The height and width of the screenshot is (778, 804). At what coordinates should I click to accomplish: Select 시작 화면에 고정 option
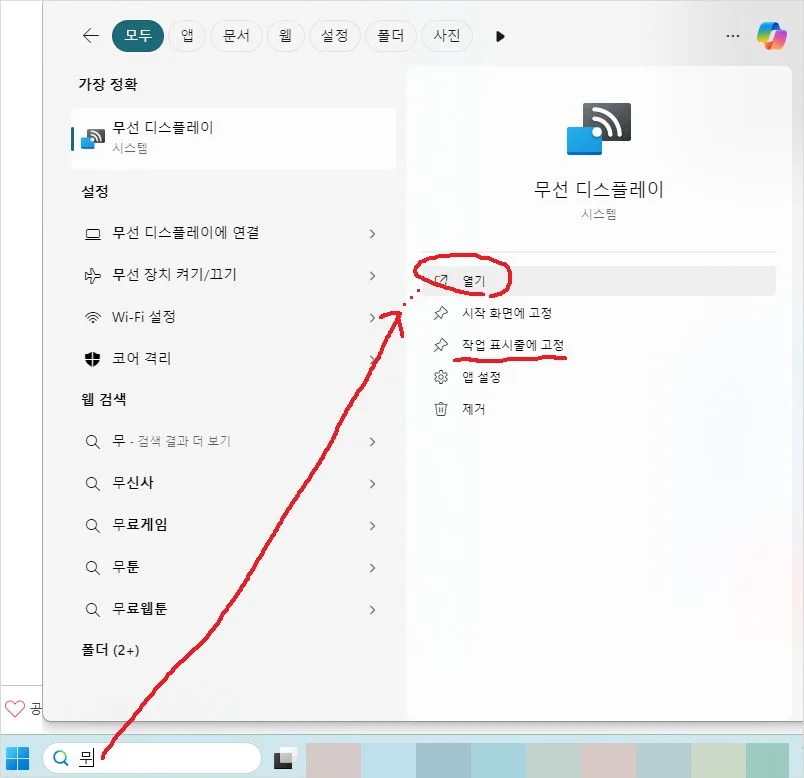(507, 313)
